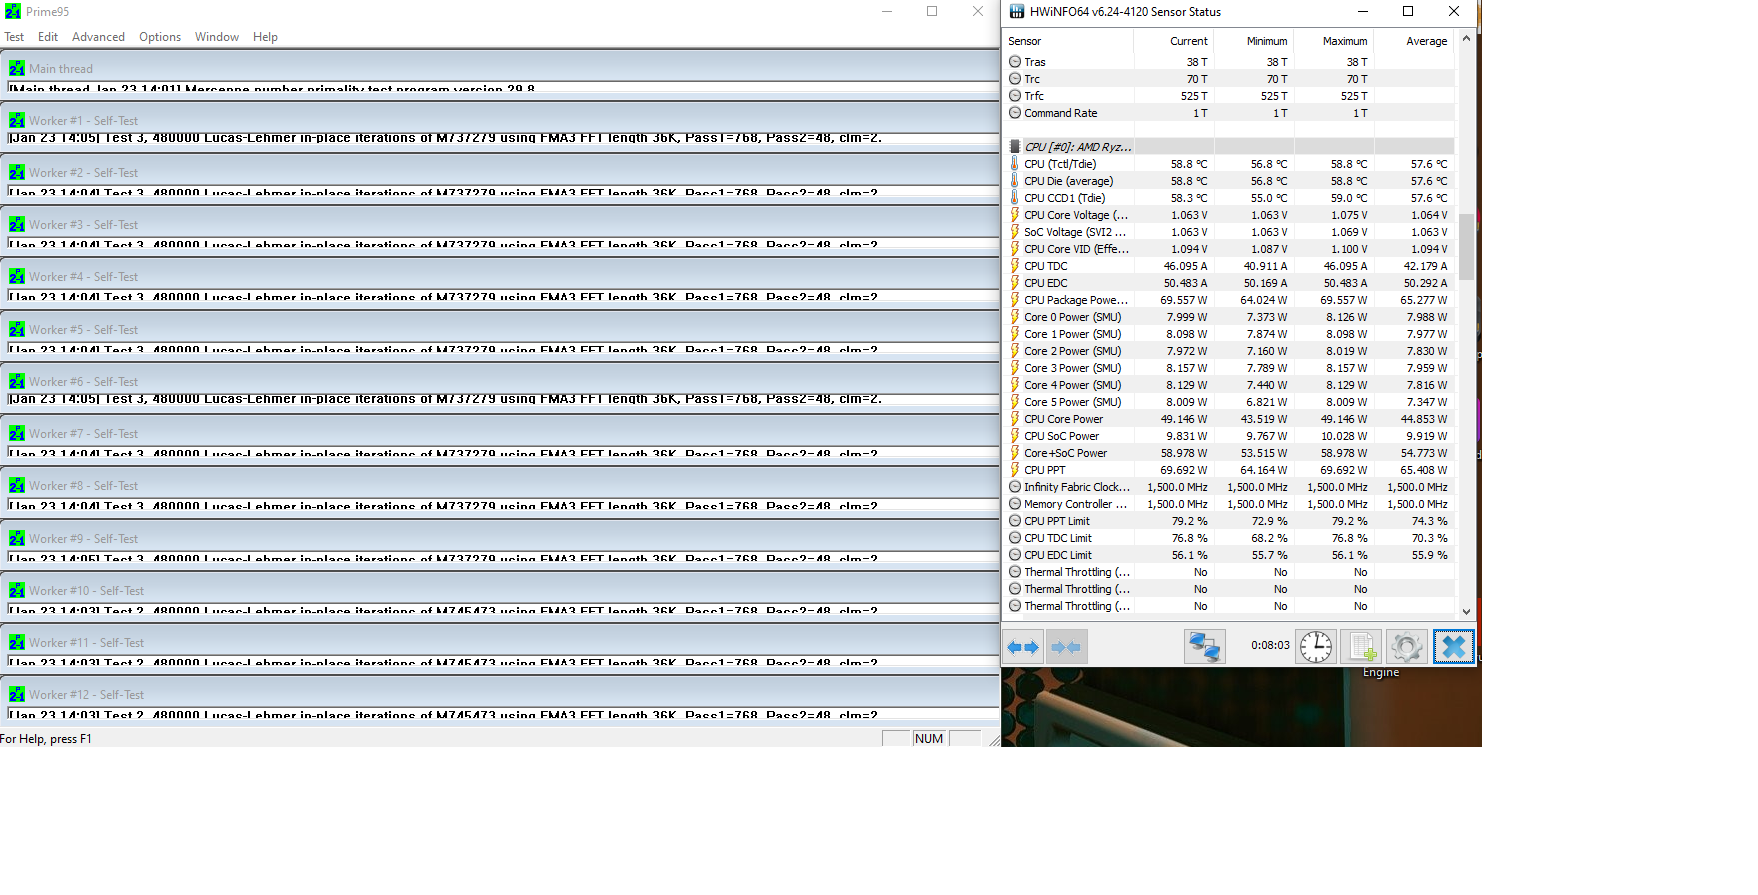This screenshot has height=895, width=1758.
Task: Click the blue X icon in HWiNFO toolbar
Action: [1453, 647]
